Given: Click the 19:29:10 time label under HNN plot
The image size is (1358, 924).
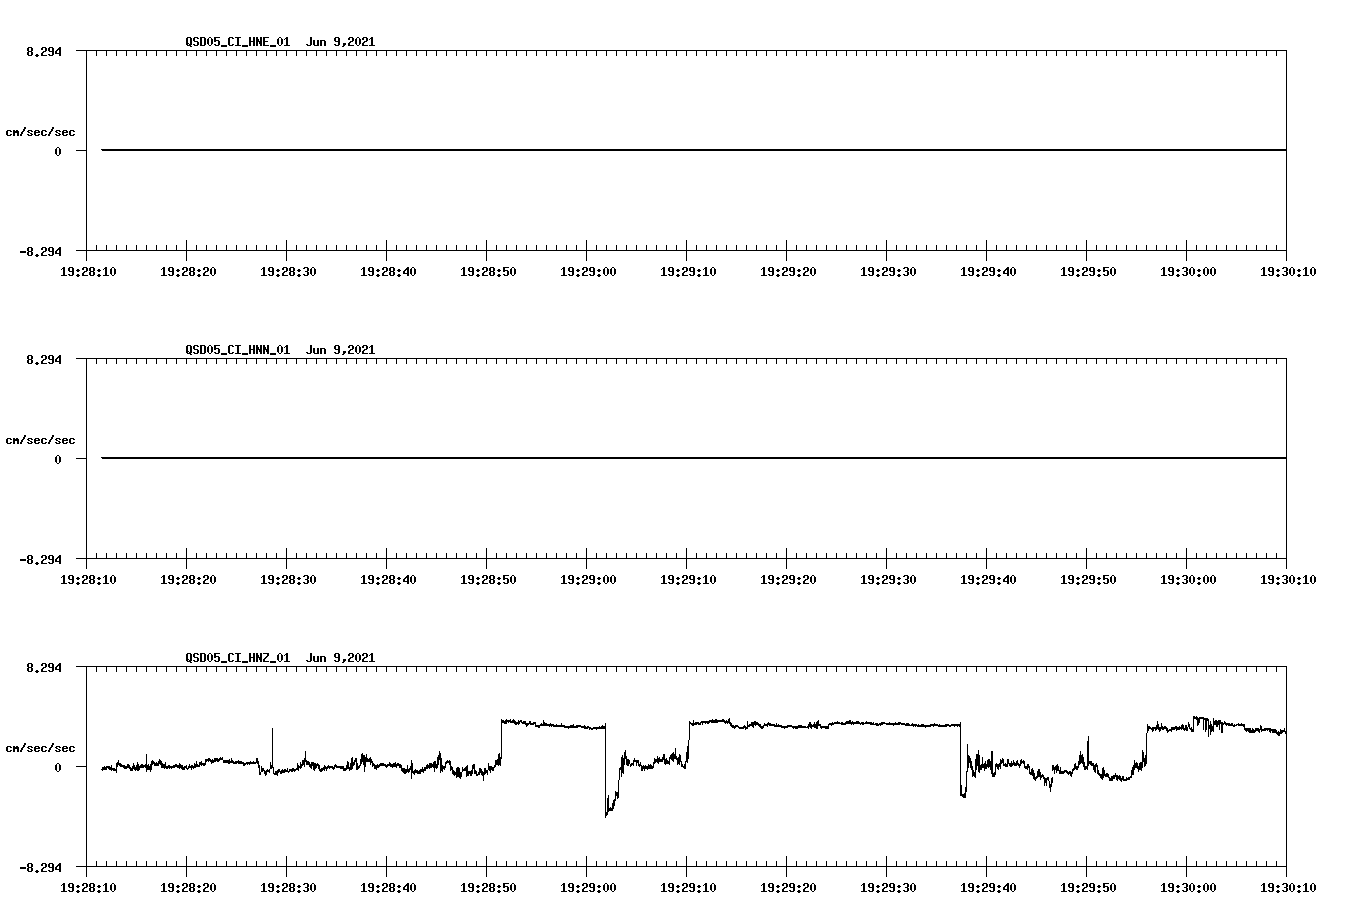Looking at the screenshot, I should pos(687,579).
